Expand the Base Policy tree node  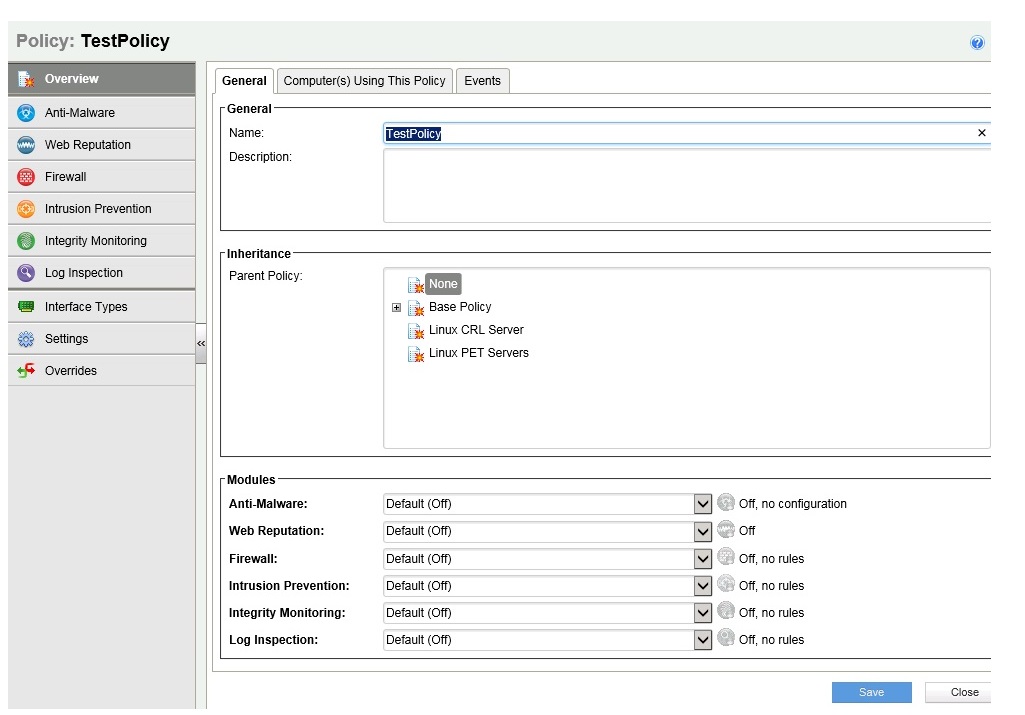(x=397, y=308)
